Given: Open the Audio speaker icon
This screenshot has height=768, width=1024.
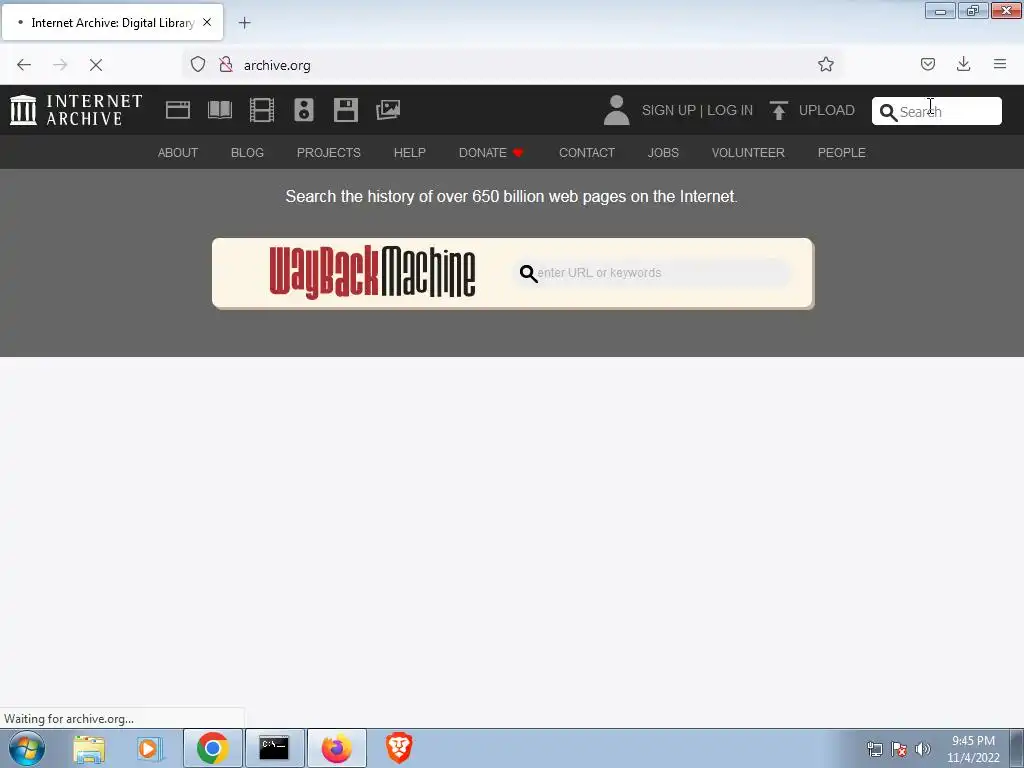Looking at the screenshot, I should pyautogui.click(x=304, y=110).
